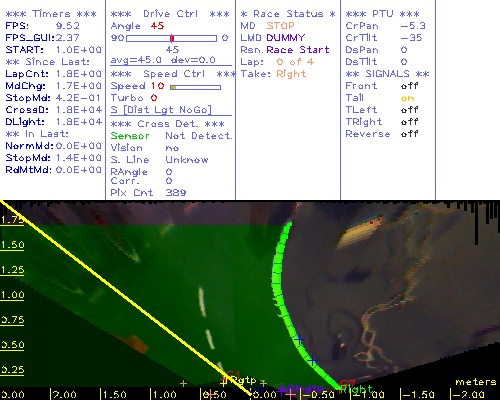The width and height of the screenshot is (500, 400).
Task: Click the RdMtMd timer value
Action: point(79,170)
